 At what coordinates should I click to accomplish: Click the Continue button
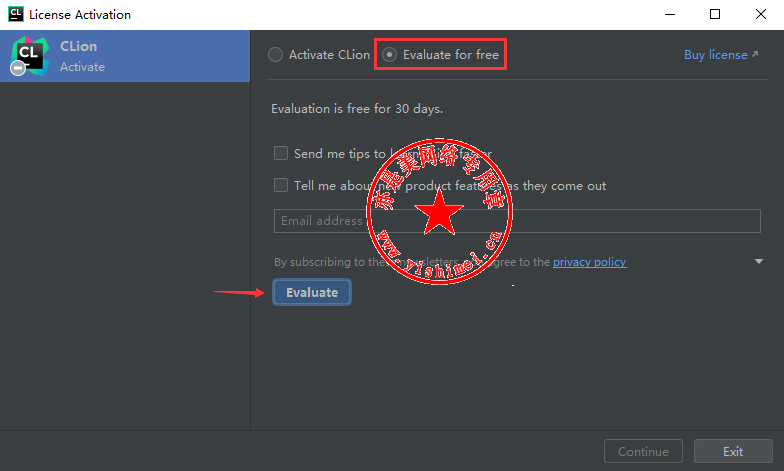(643, 452)
